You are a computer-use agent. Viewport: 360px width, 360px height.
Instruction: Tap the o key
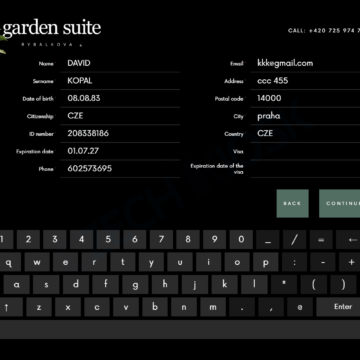pyautogui.click(x=237, y=262)
